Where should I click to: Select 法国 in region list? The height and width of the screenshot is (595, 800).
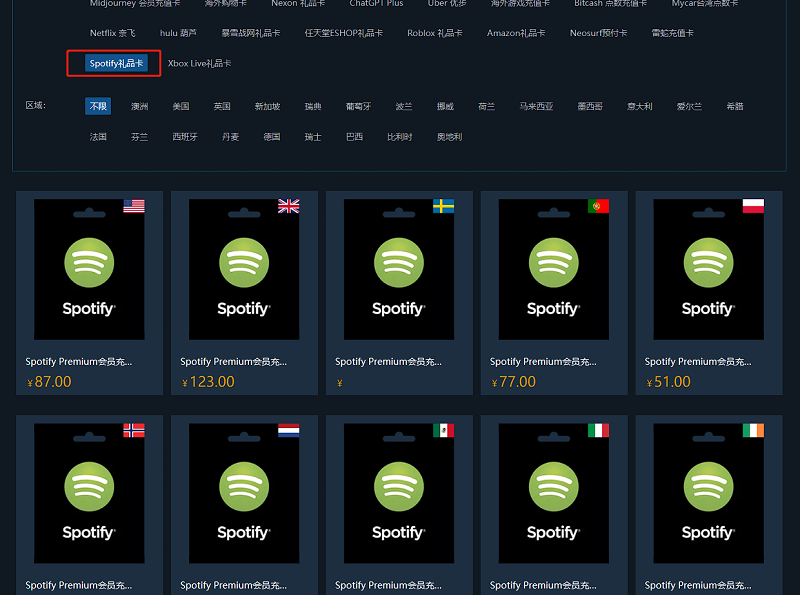click(x=98, y=137)
